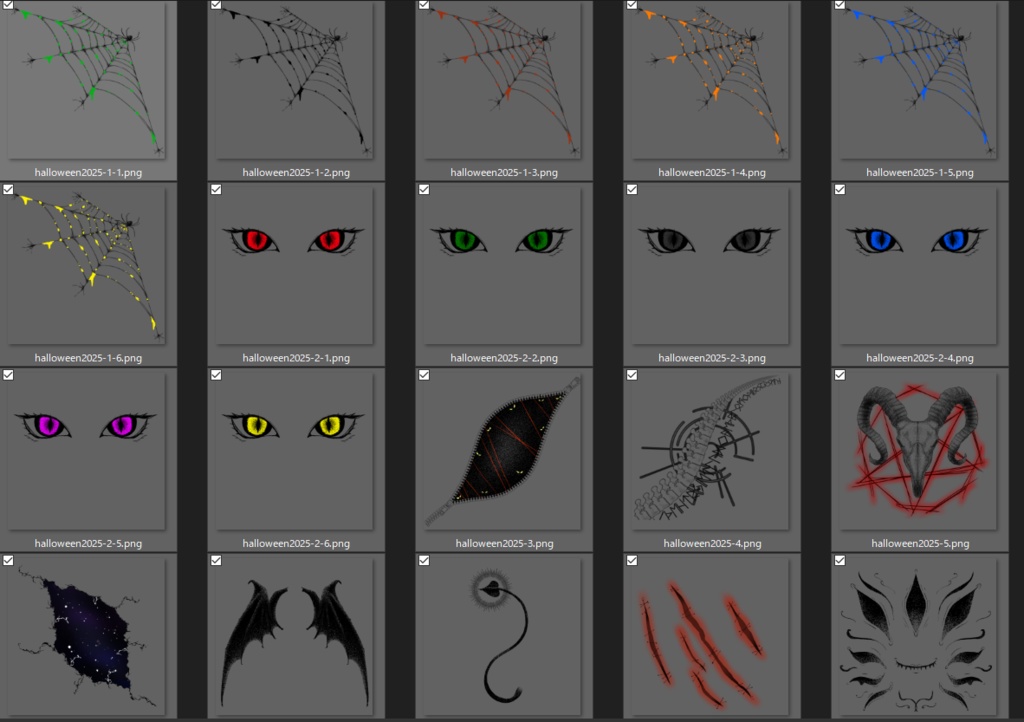Uncheck the halloween2025-4.png checkbox
The image size is (1024, 722).
[x=632, y=375]
